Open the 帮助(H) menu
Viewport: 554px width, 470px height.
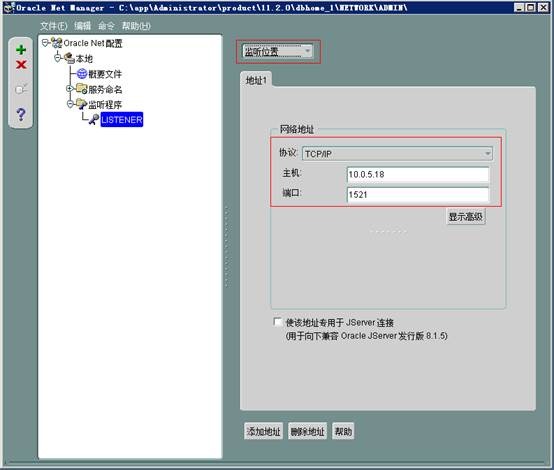pos(136,26)
